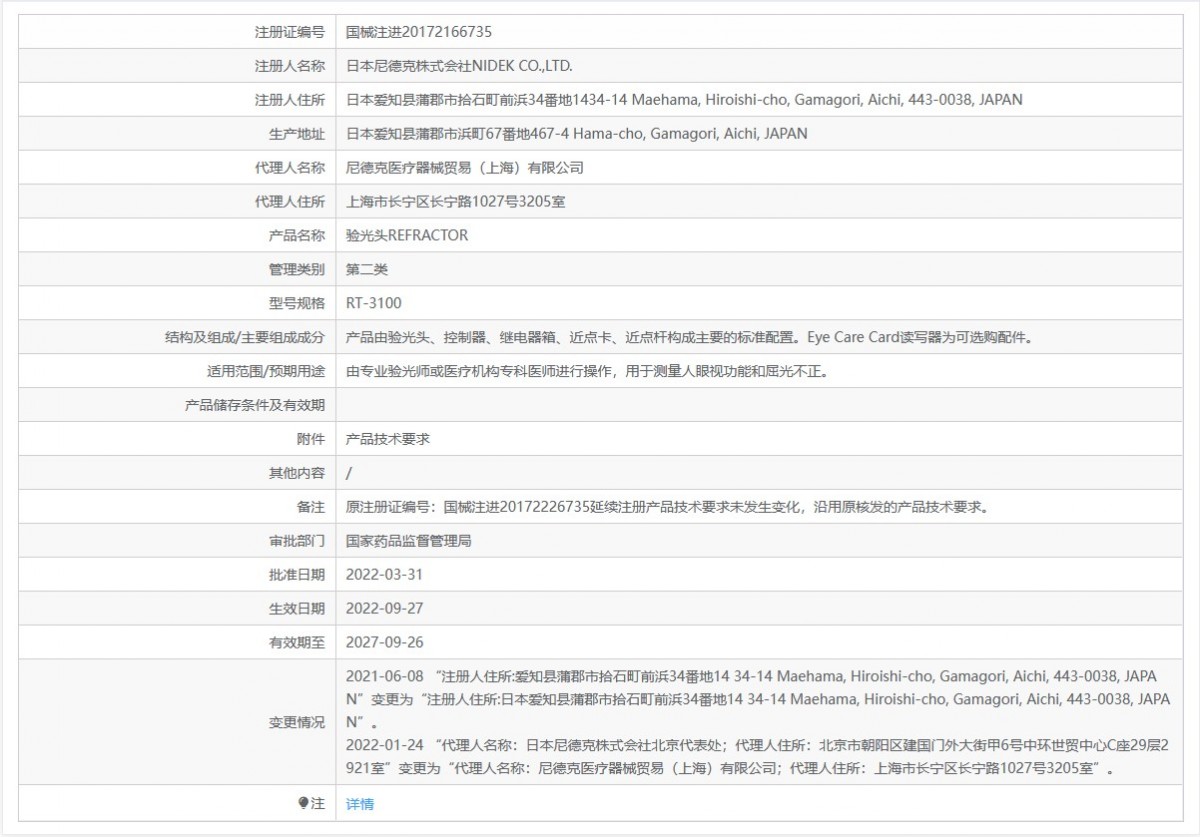Image resolution: width=1200 pixels, height=837 pixels.
Task: Click the 生效日期 row label
Action: (x=297, y=610)
